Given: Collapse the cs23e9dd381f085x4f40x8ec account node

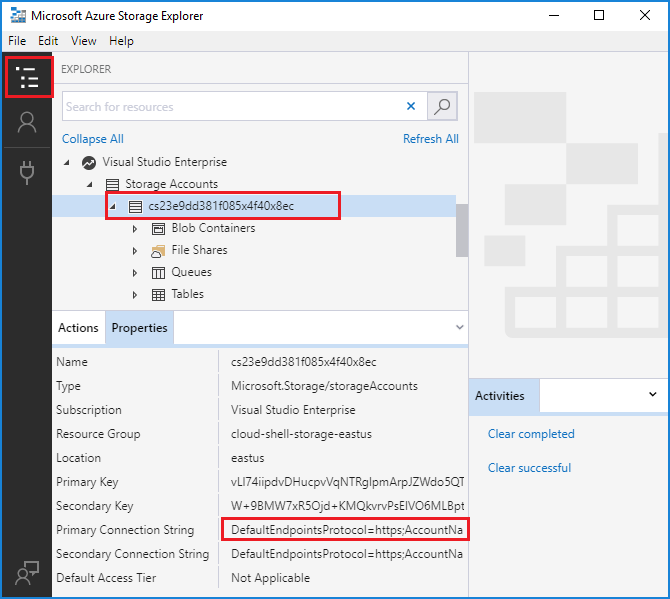Looking at the screenshot, I should click(x=112, y=207).
